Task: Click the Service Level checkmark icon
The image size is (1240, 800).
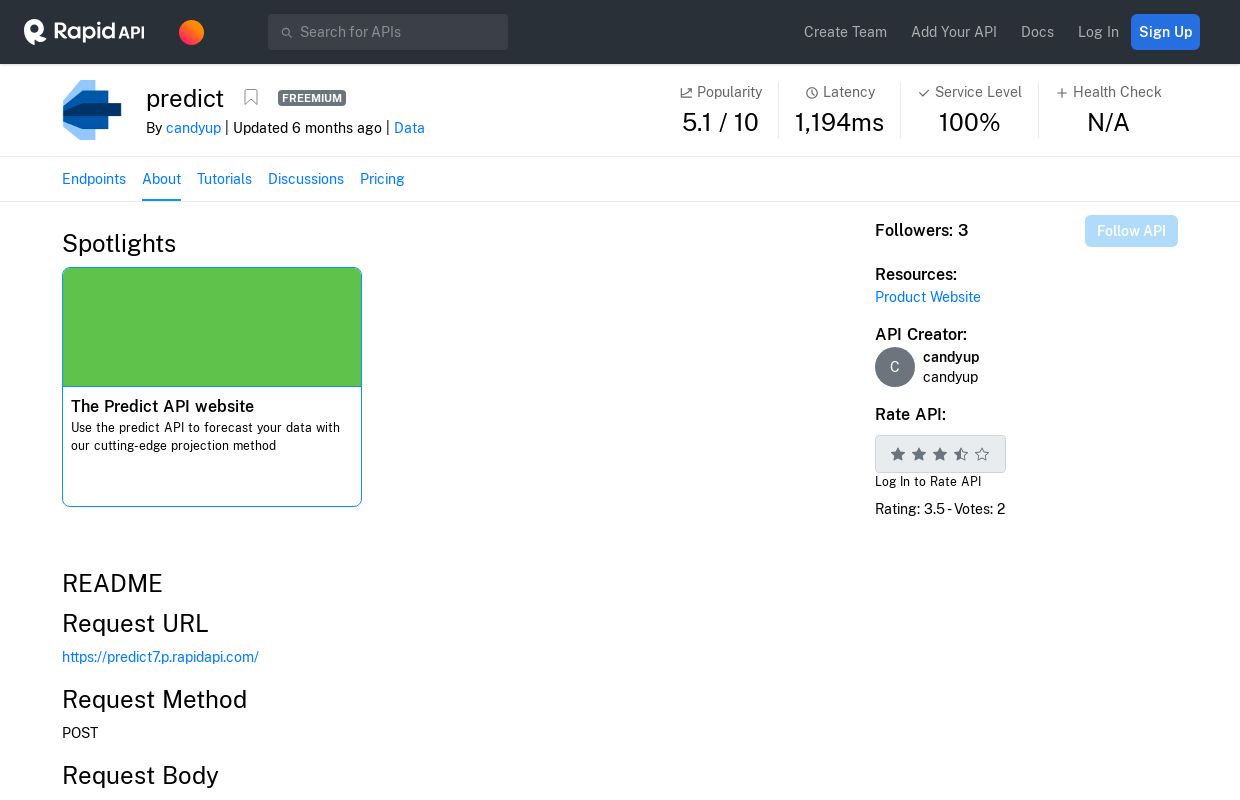Action: click(x=924, y=93)
